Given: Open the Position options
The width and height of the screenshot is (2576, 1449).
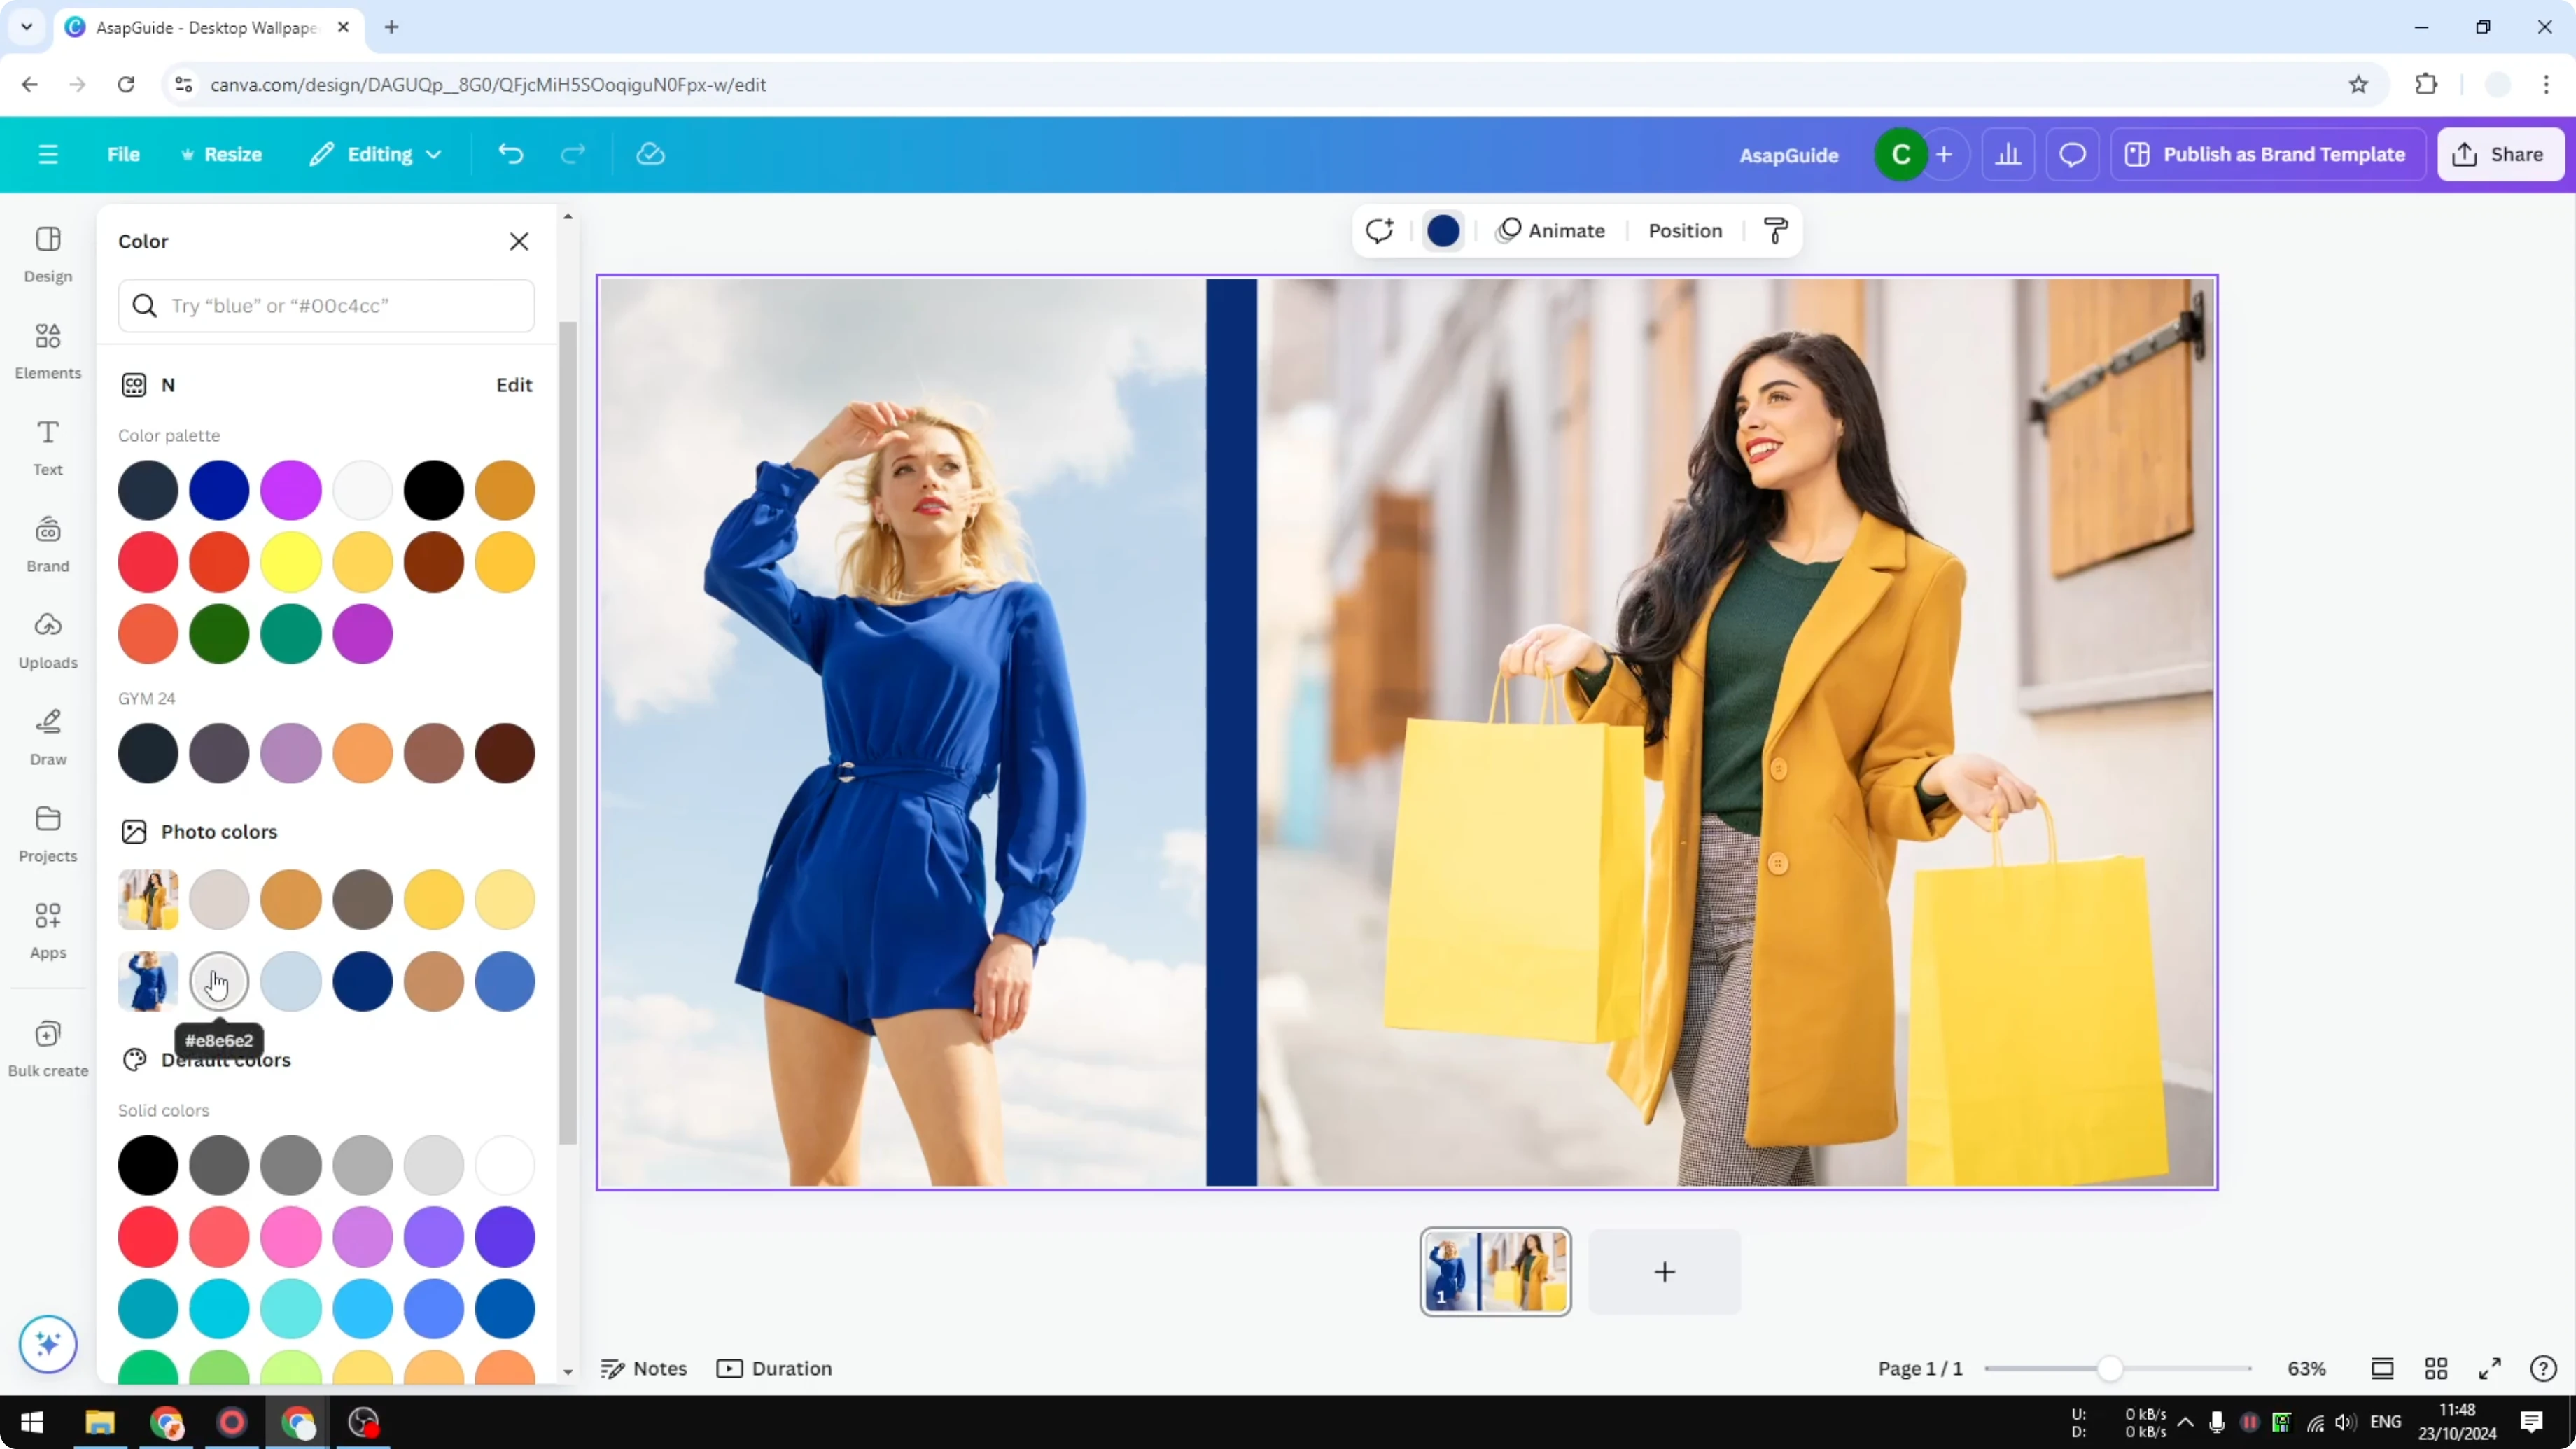Looking at the screenshot, I should [1685, 230].
